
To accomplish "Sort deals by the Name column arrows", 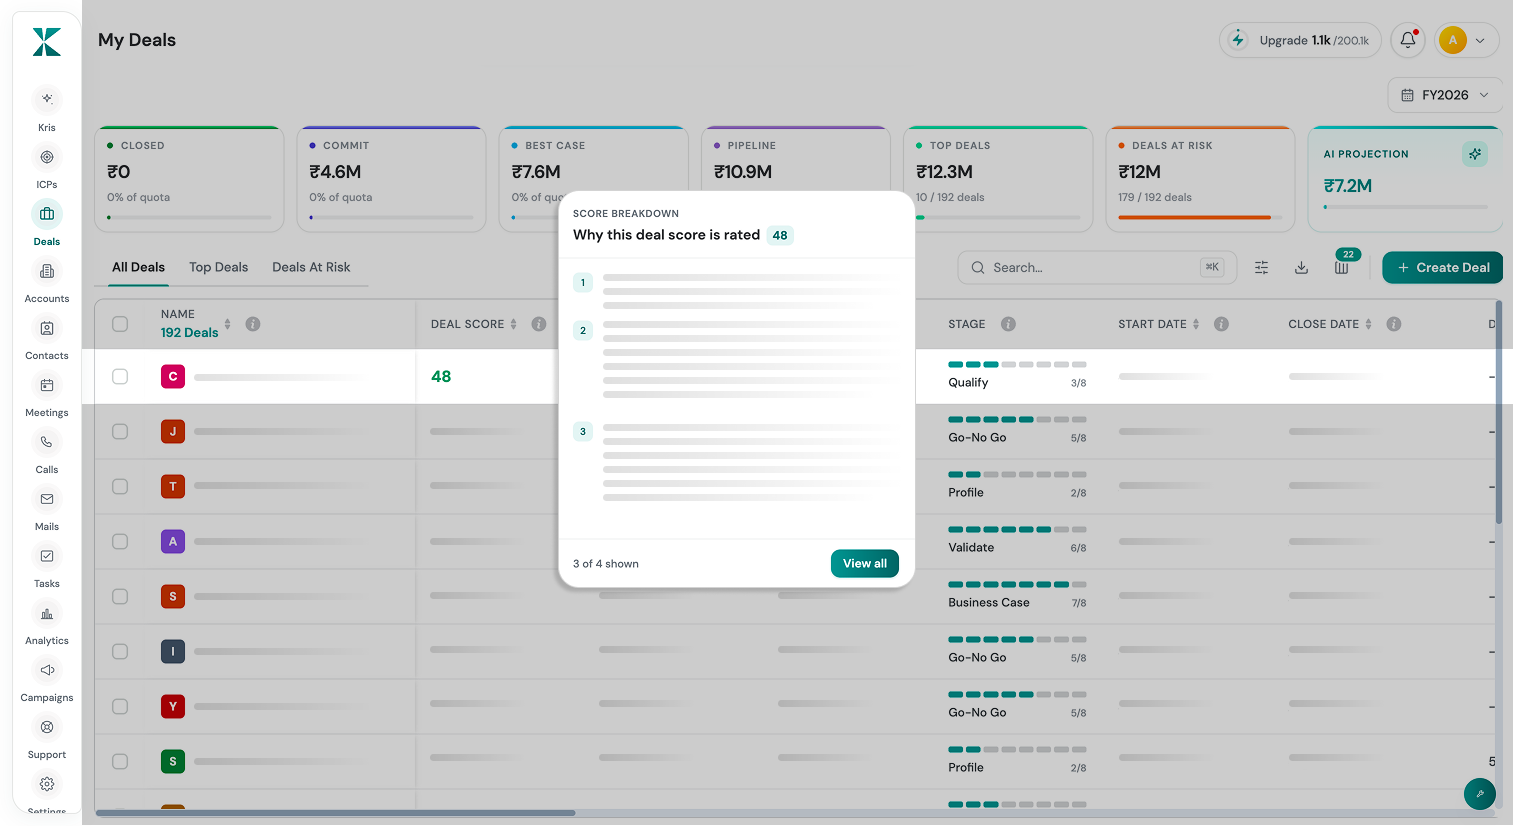I will 227,324.
